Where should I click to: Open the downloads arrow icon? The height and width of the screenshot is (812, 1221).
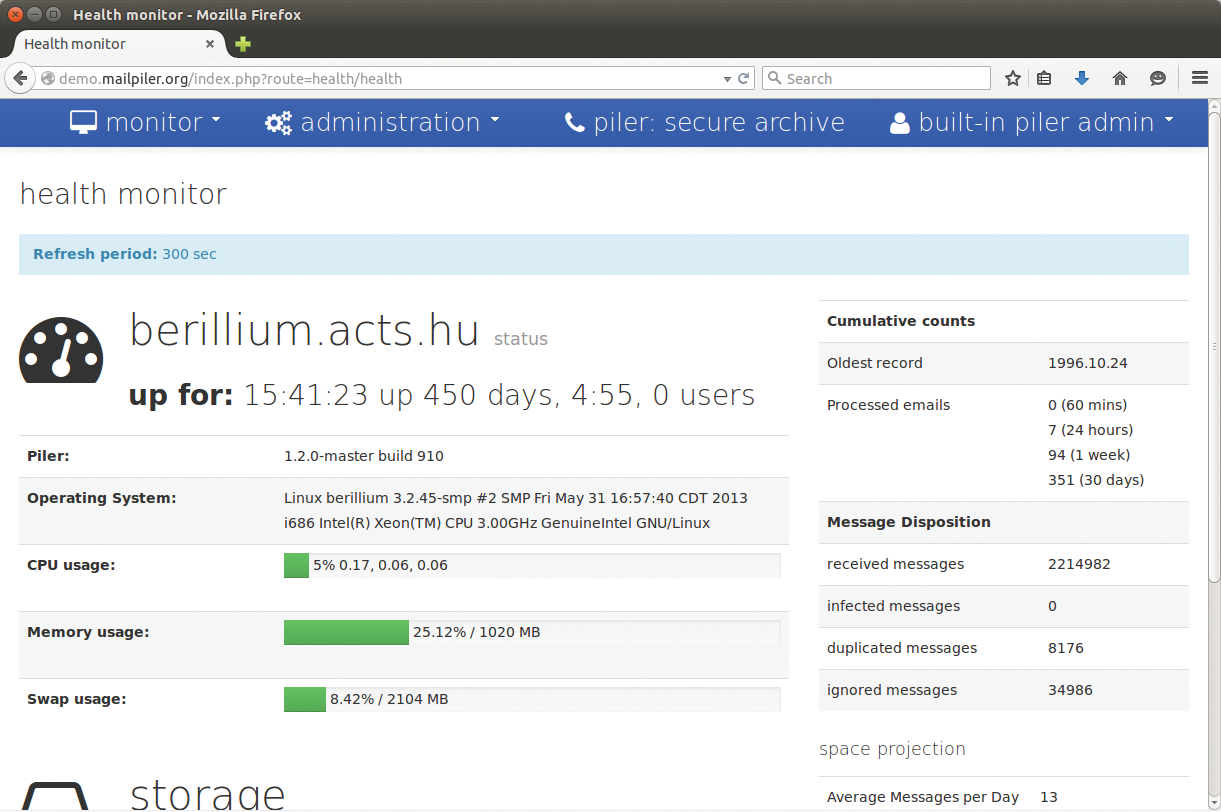click(1081, 78)
